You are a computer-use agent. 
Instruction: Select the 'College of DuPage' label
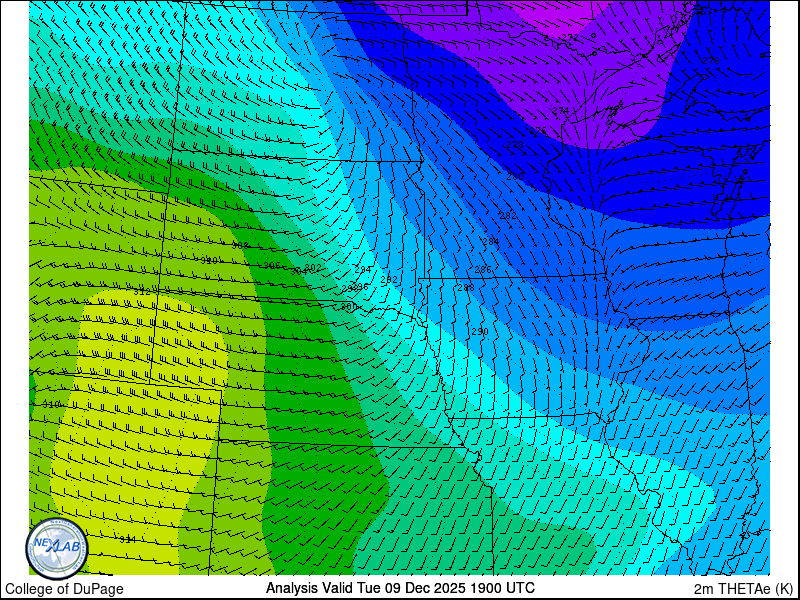click(64, 589)
